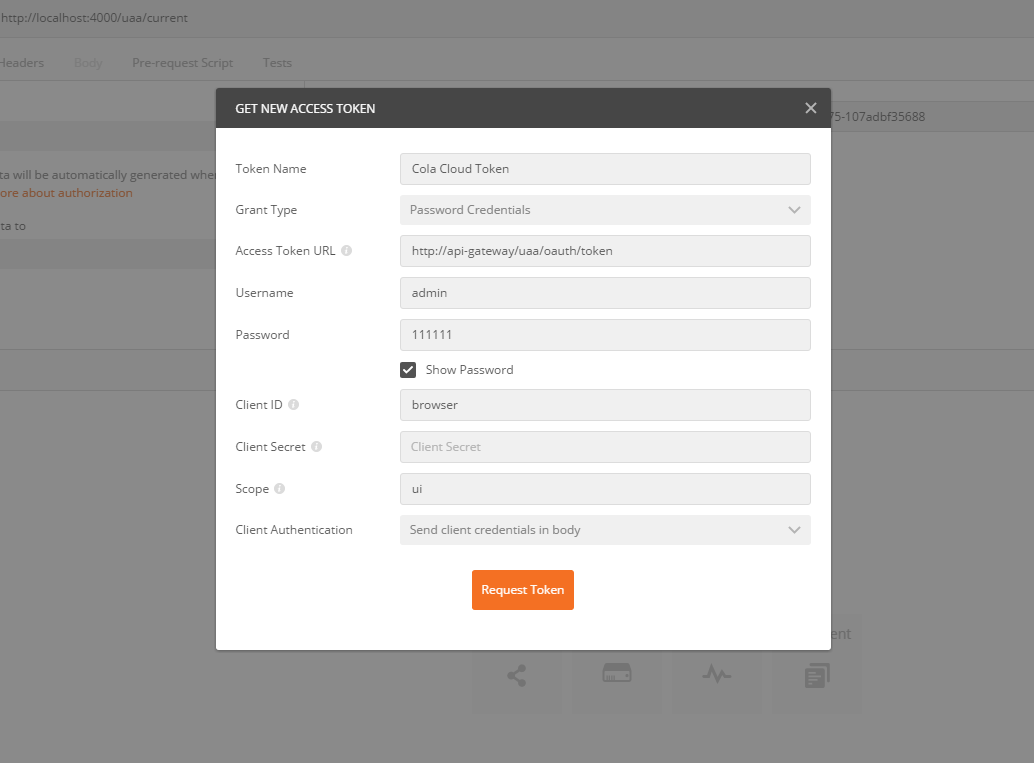The width and height of the screenshot is (1034, 763).
Task: Open the Client Authentication dropdown
Action: coord(605,530)
